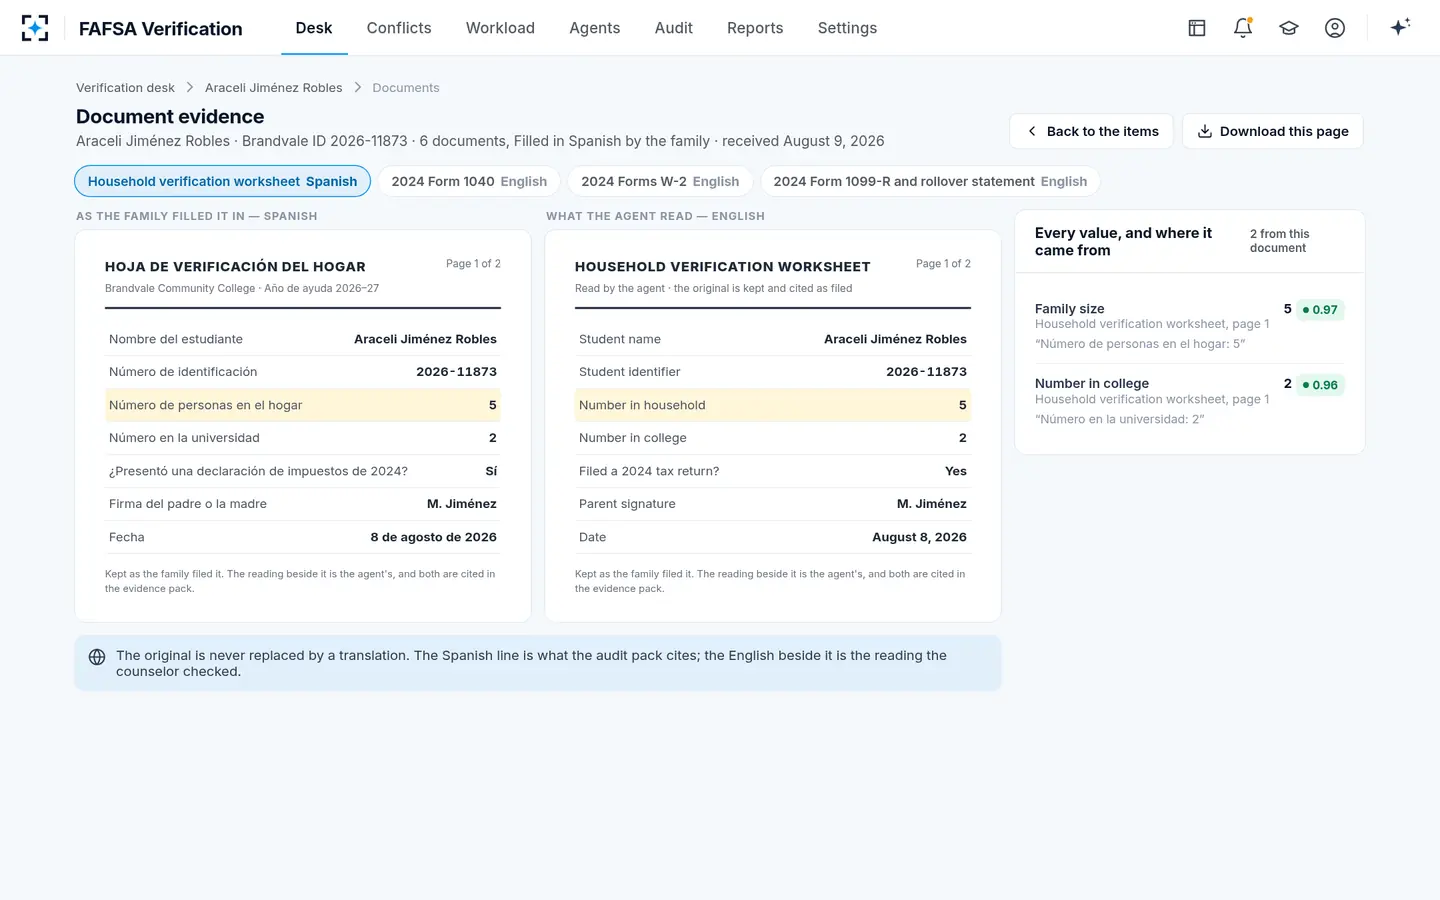
Task: Click the Date August 8, 2026 row
Action: pos(773,537)
